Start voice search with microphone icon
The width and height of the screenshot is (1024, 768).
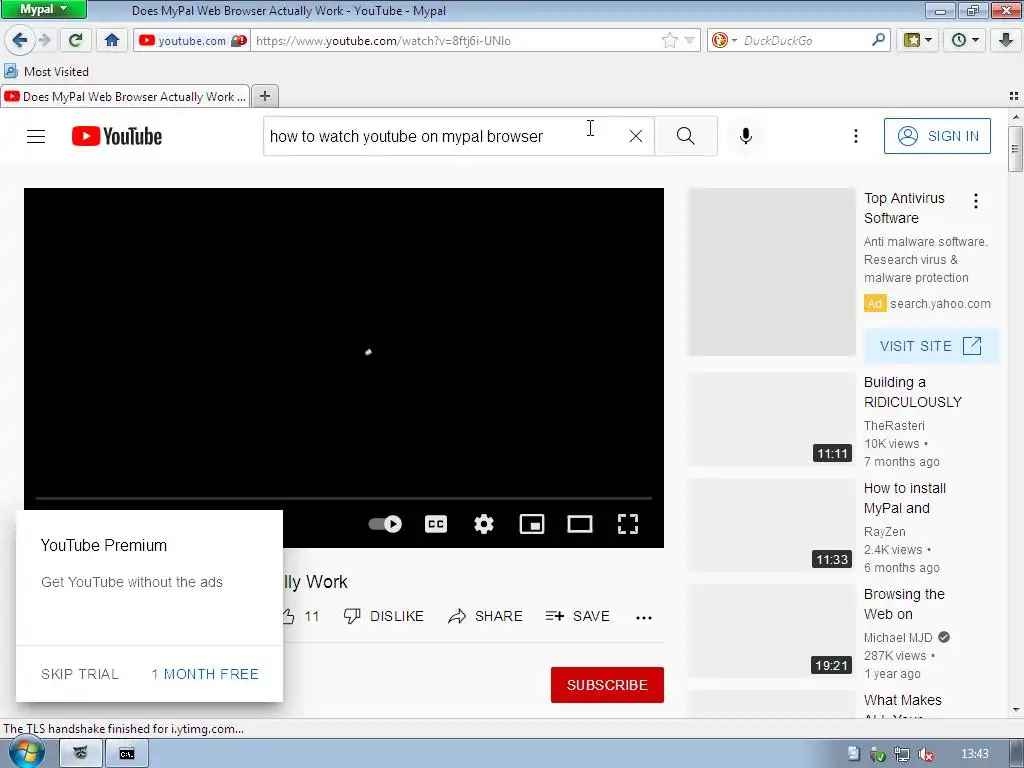746,136
